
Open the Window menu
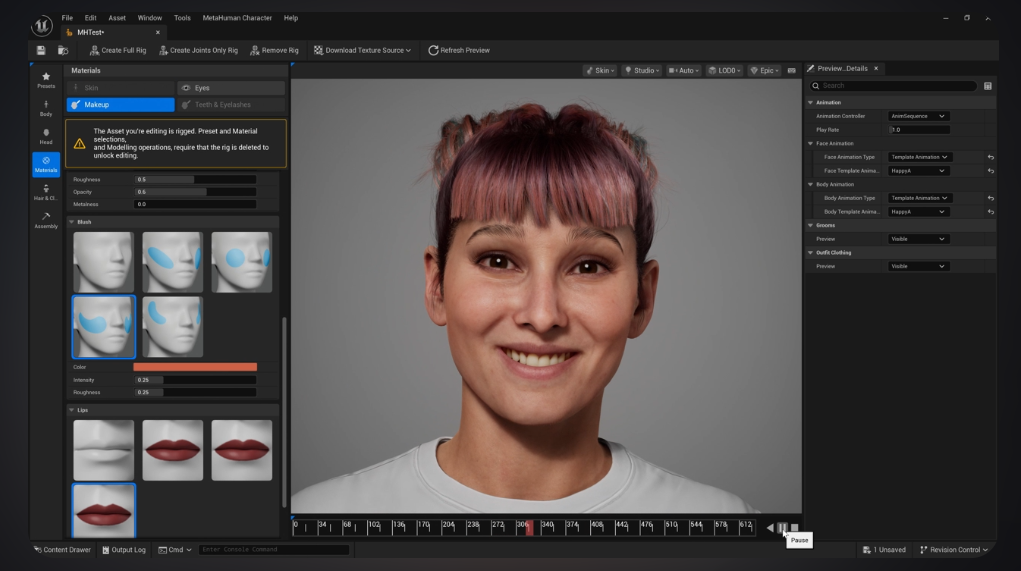click(x=150, y=18)
